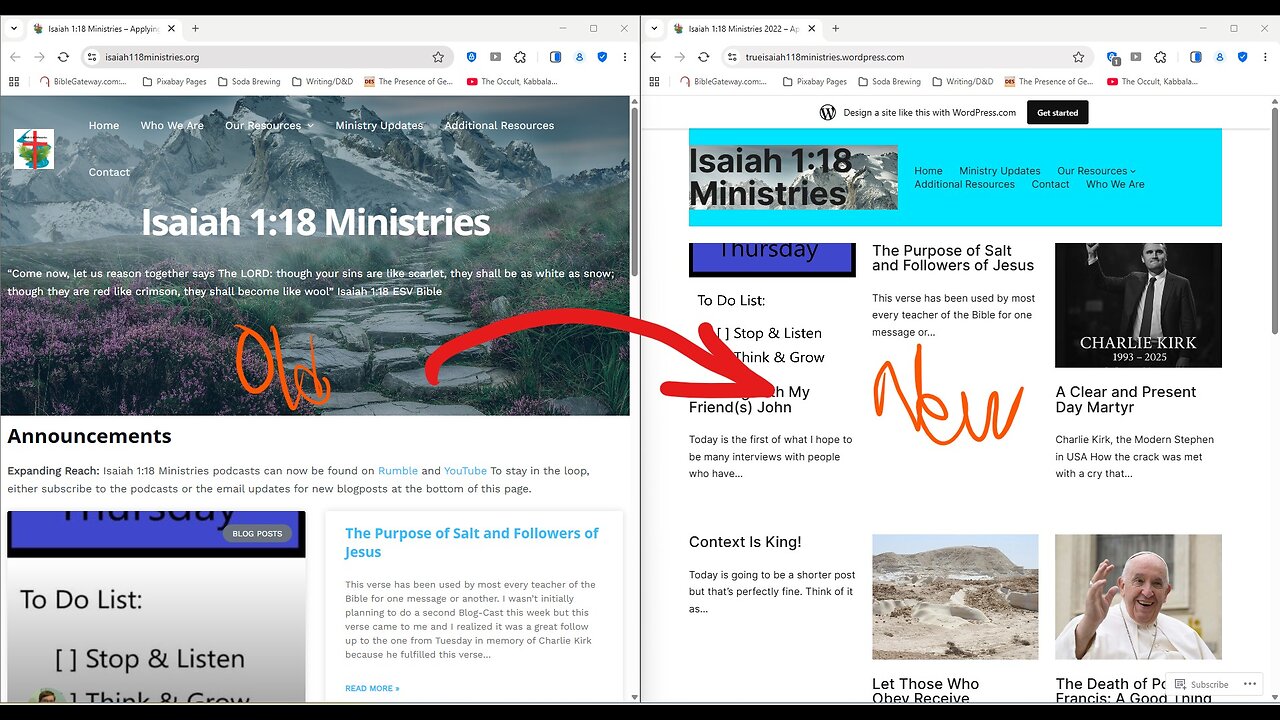
Task: Expand Our Resources menu on new WordPress site
Action: tap(1096, 171)
